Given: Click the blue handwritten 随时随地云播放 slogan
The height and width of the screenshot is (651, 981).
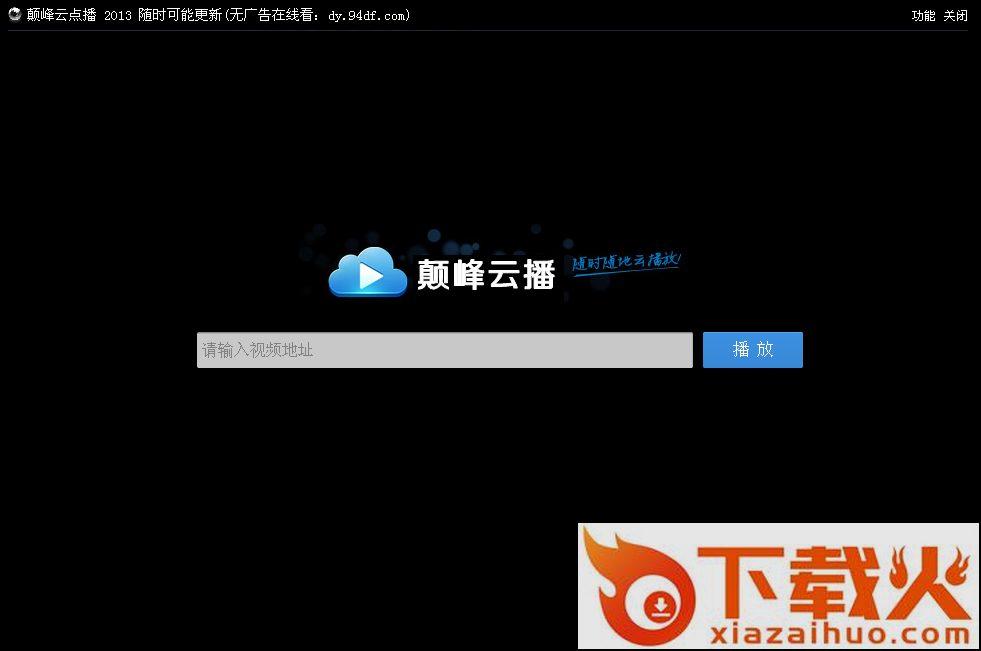Looking at the screenshot, I should point(626,263).
